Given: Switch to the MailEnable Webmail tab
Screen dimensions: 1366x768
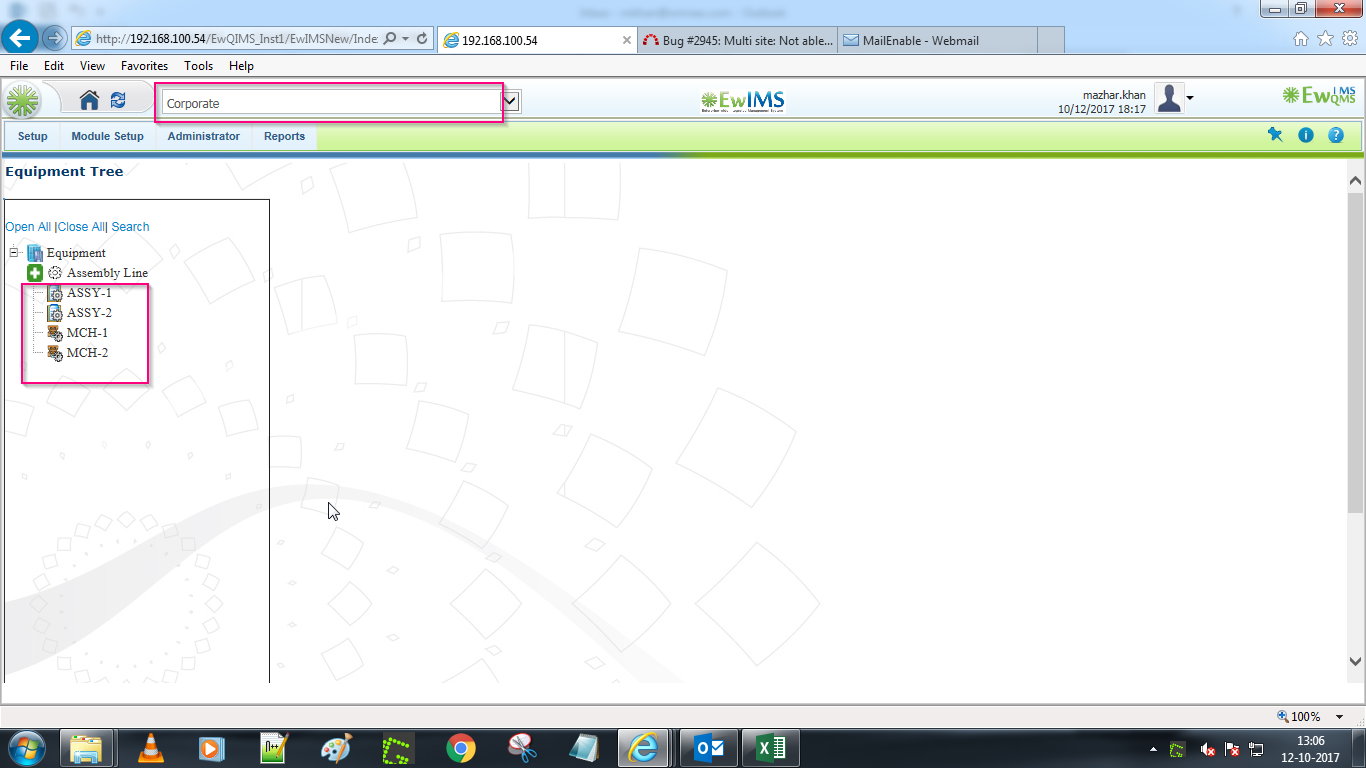Looking at the screenshot, I should [937, 40].
